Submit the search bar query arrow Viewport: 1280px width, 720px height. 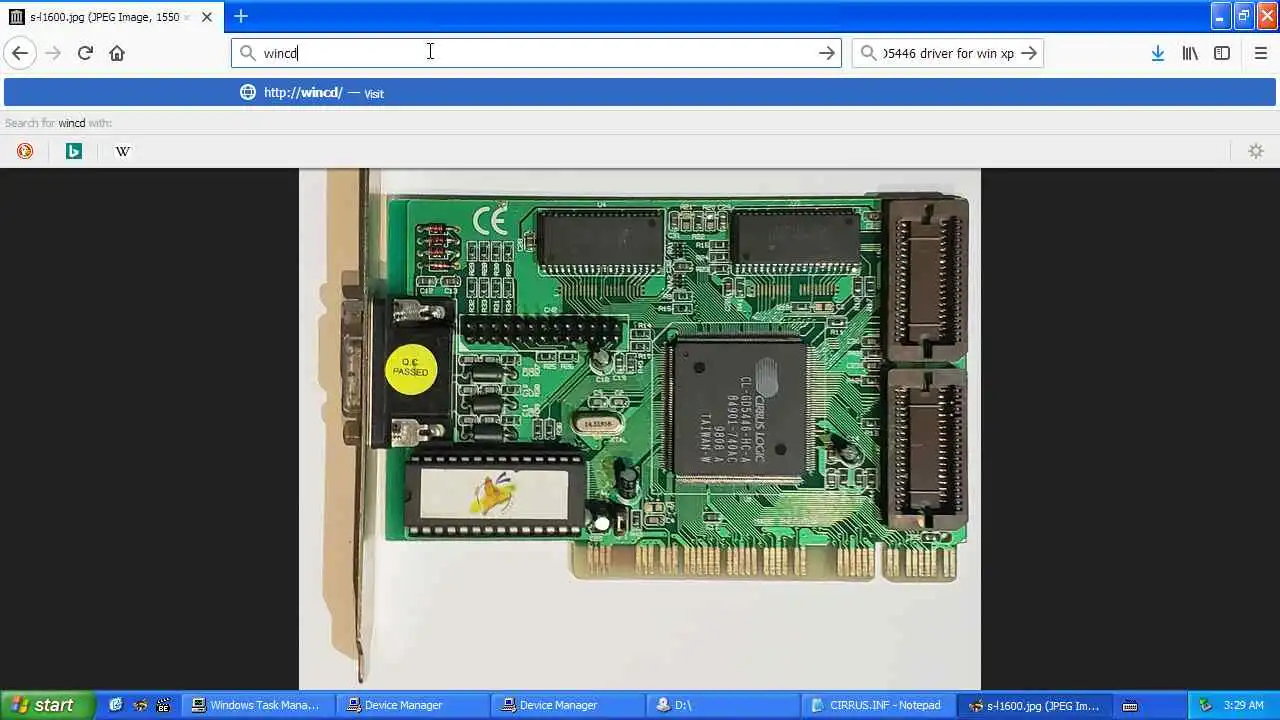(1029, 53)
